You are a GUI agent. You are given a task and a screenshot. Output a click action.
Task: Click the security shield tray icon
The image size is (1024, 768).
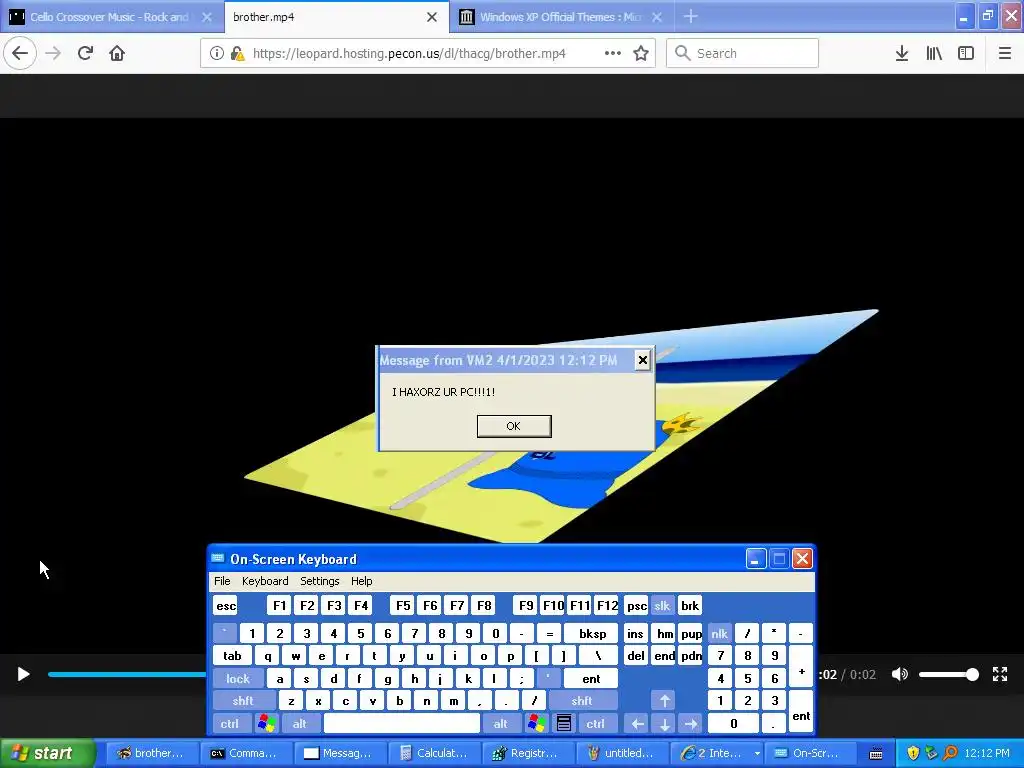click(914, 753)
